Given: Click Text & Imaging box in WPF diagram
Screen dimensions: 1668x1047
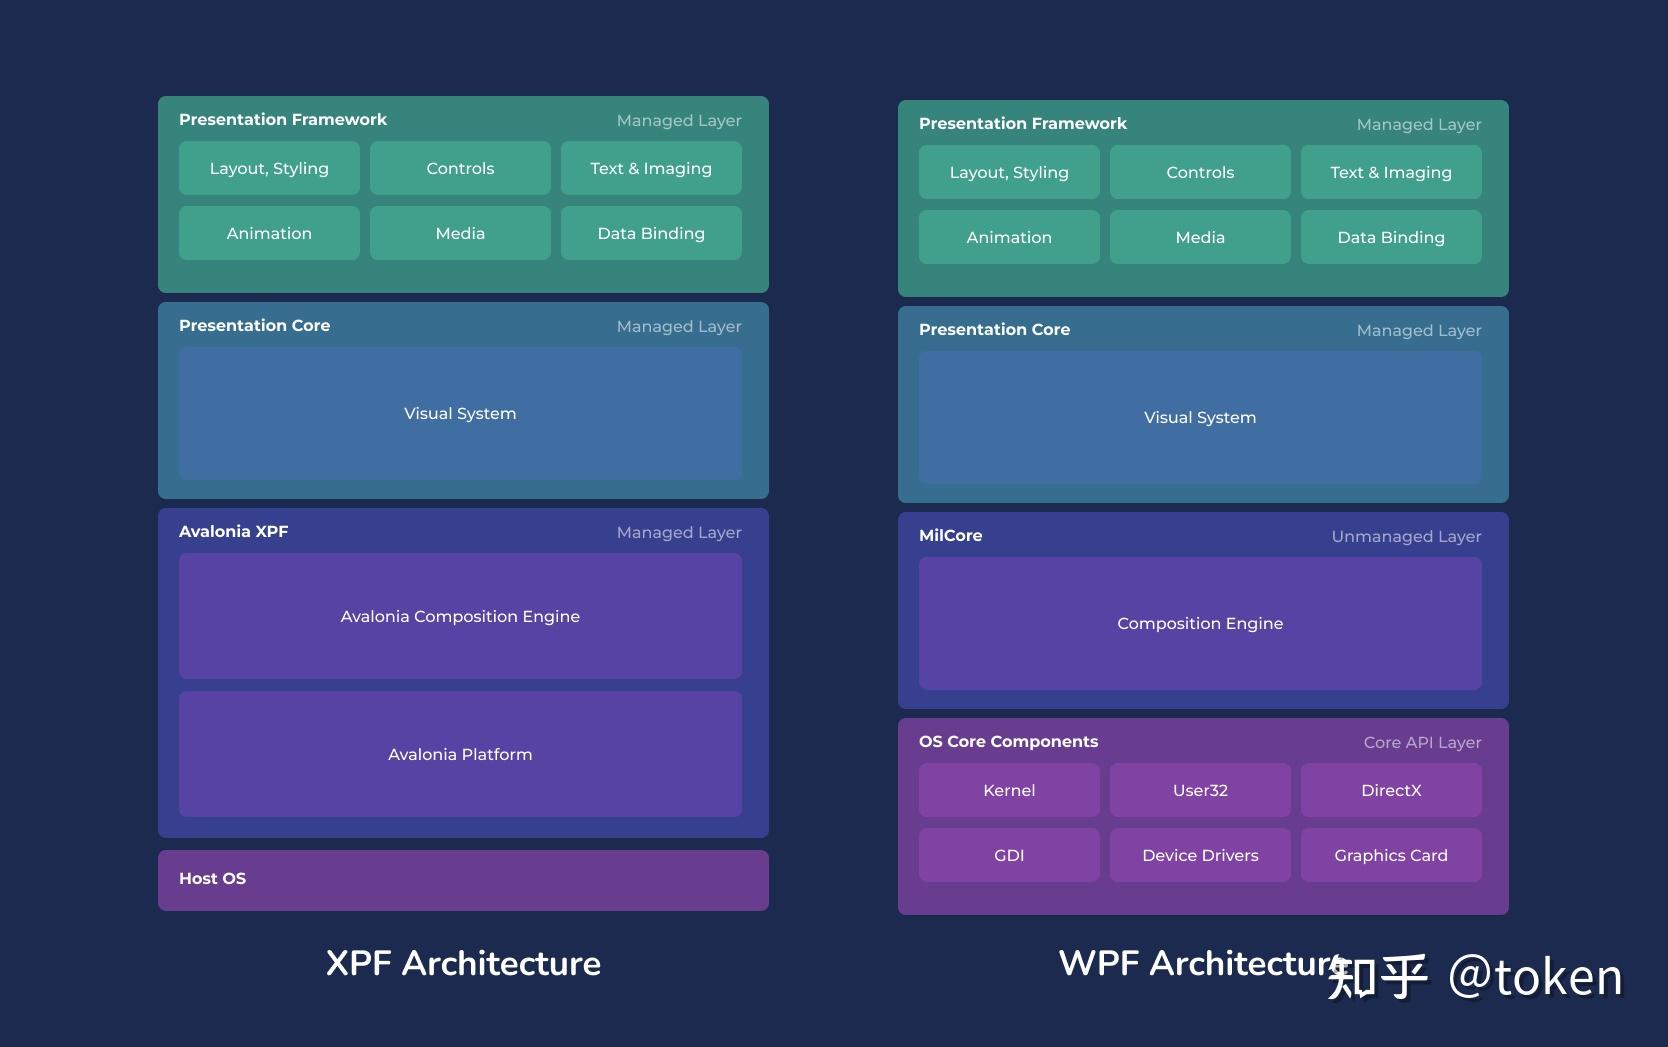Looking at the screenshot, I should click(1391, 172).
